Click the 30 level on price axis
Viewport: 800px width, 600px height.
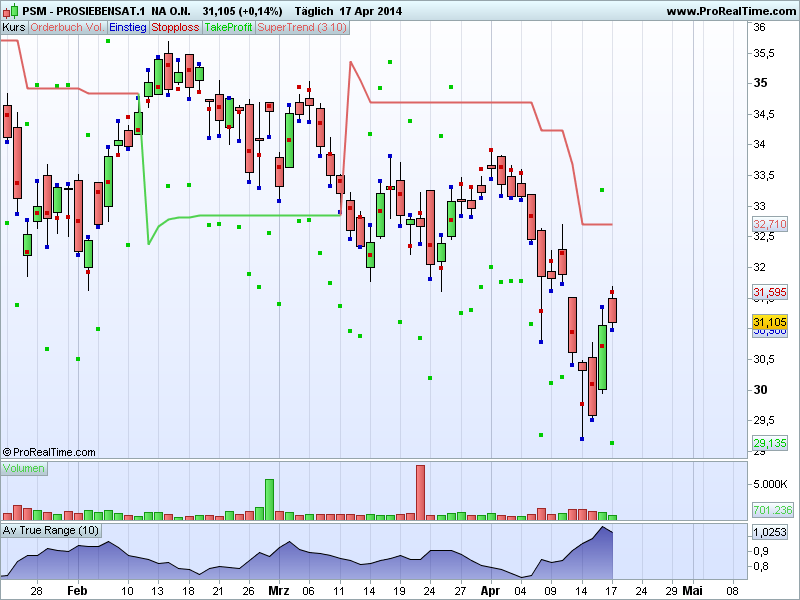point(760,390)
